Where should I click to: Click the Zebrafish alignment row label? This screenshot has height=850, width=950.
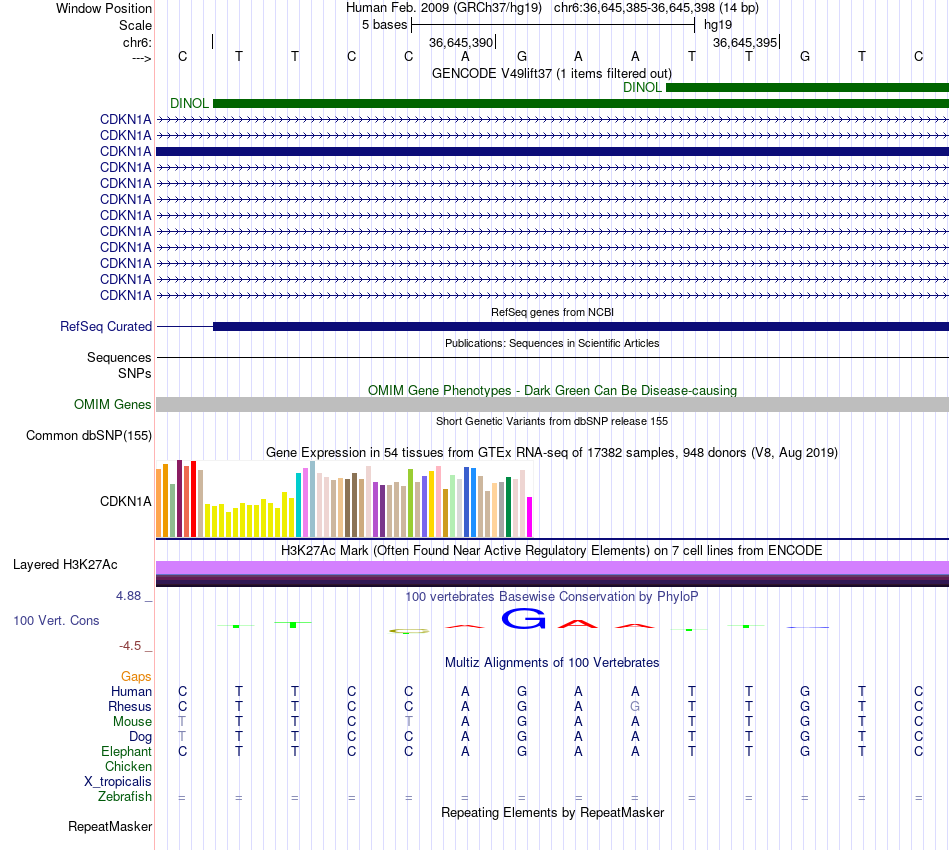(x=125, y=797)
